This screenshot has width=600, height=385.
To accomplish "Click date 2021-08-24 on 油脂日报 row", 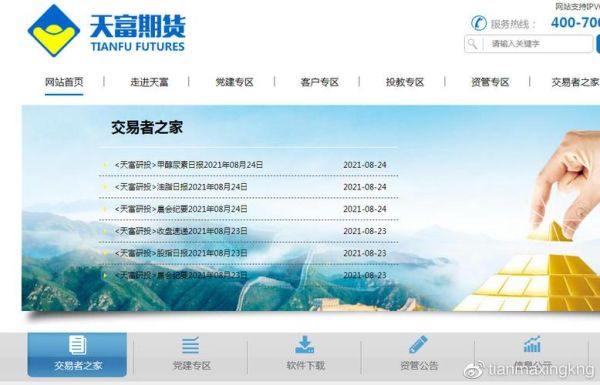I will pos(365,187).
